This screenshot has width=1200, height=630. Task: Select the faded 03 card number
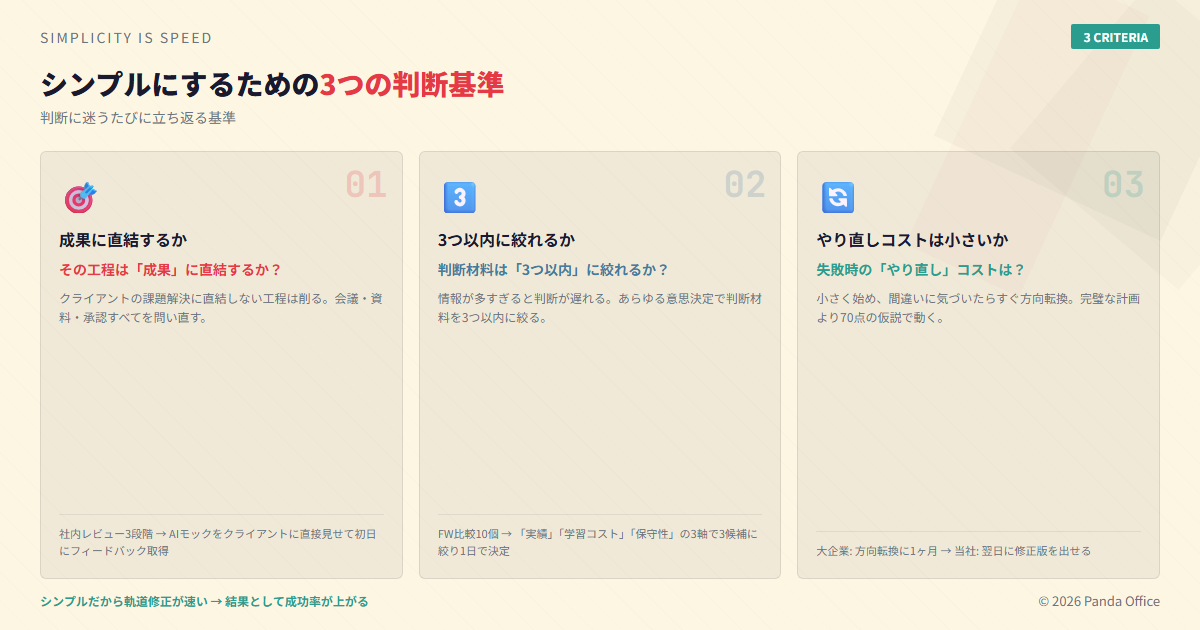[1122, 184]
